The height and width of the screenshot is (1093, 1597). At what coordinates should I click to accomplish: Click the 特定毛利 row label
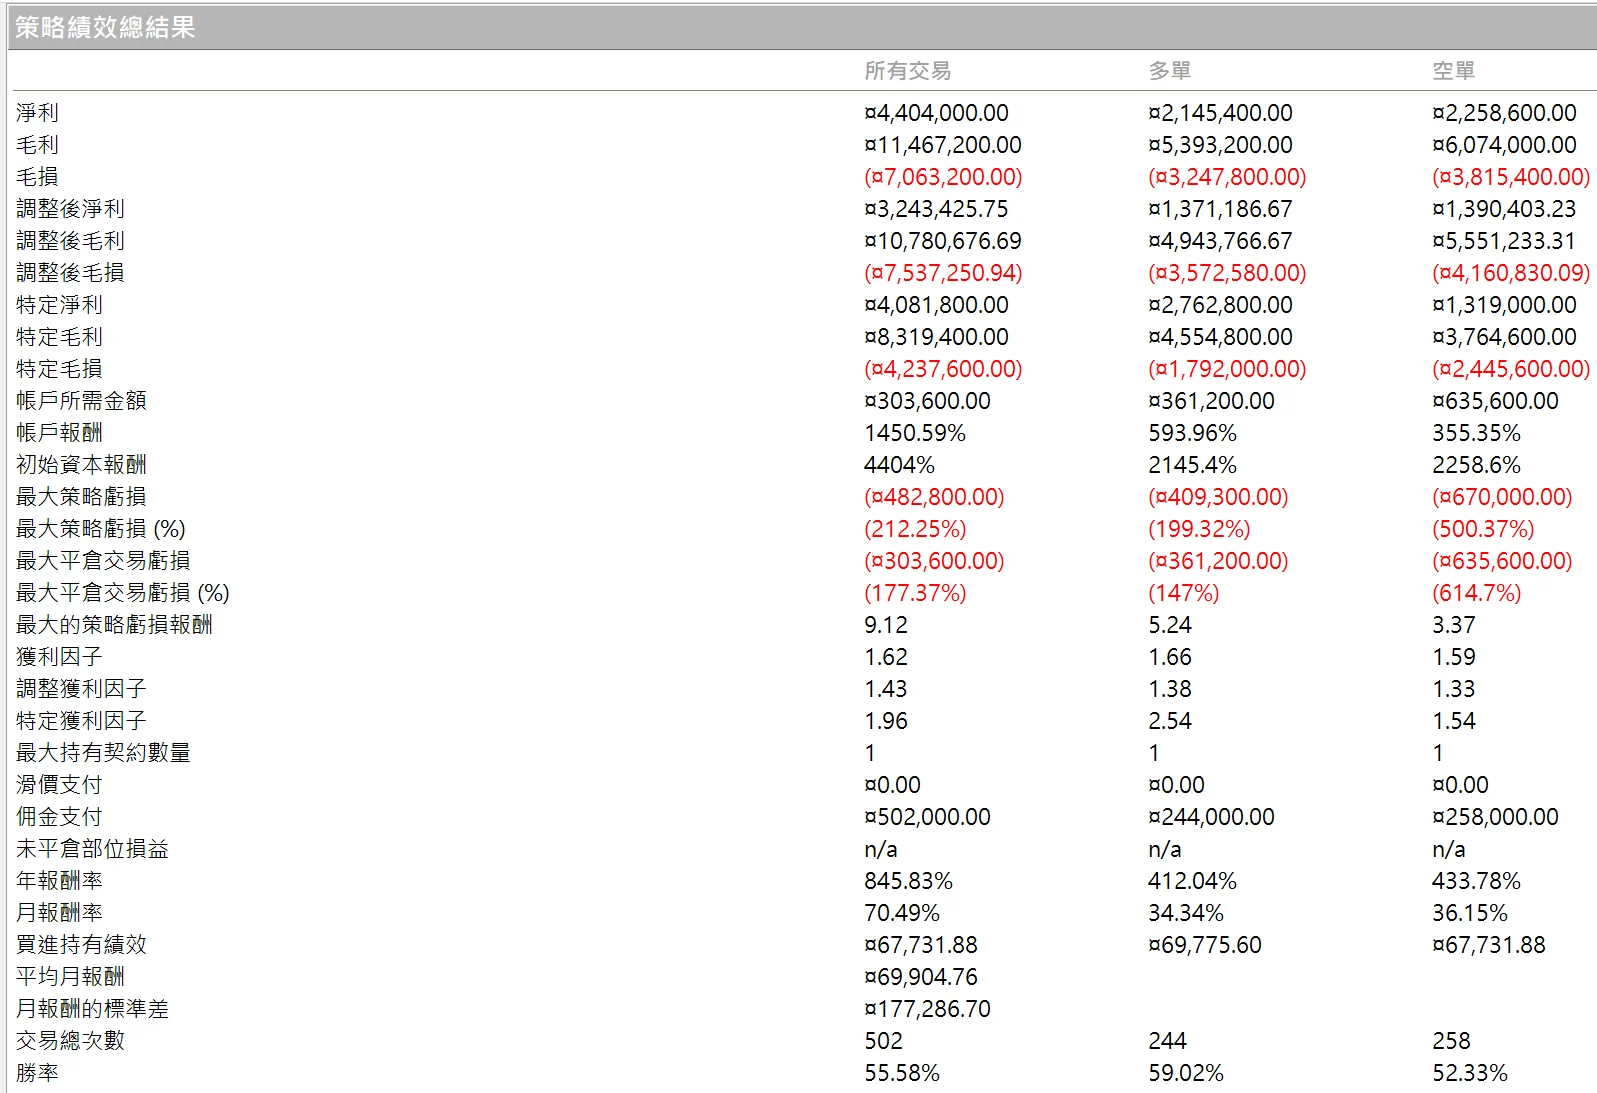[x=60, y=337]
